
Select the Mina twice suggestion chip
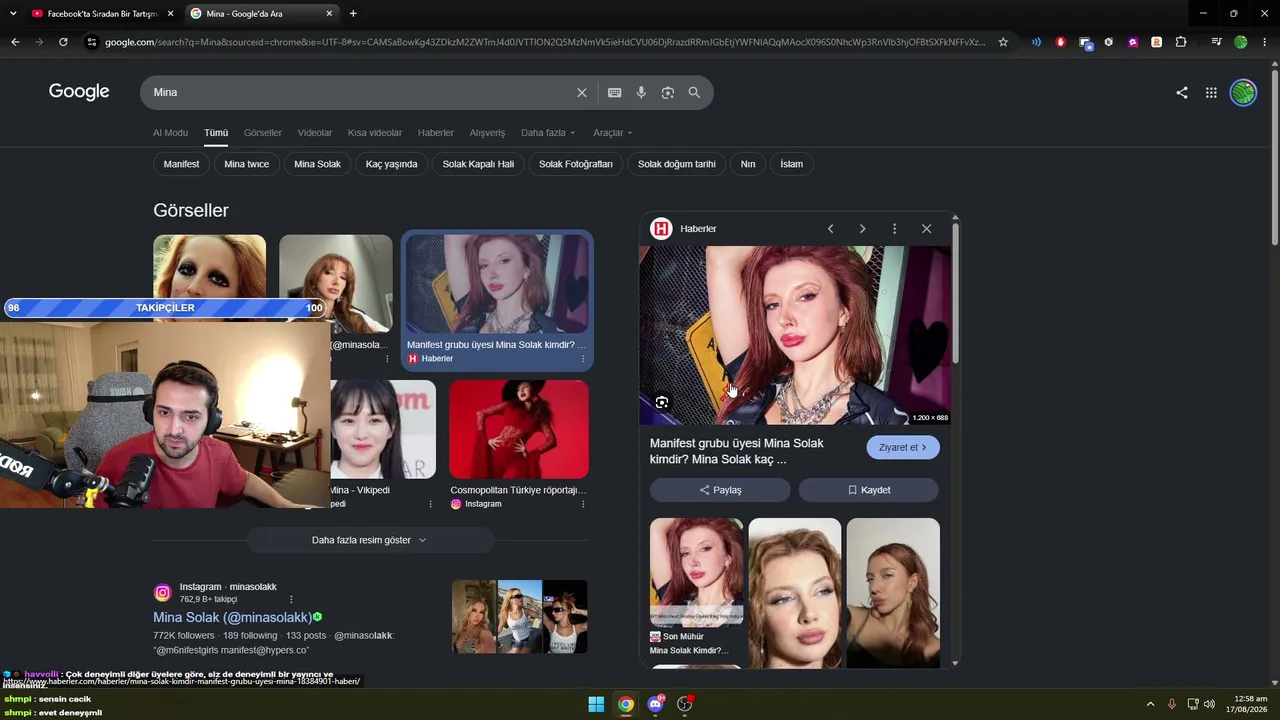point(247,164)
